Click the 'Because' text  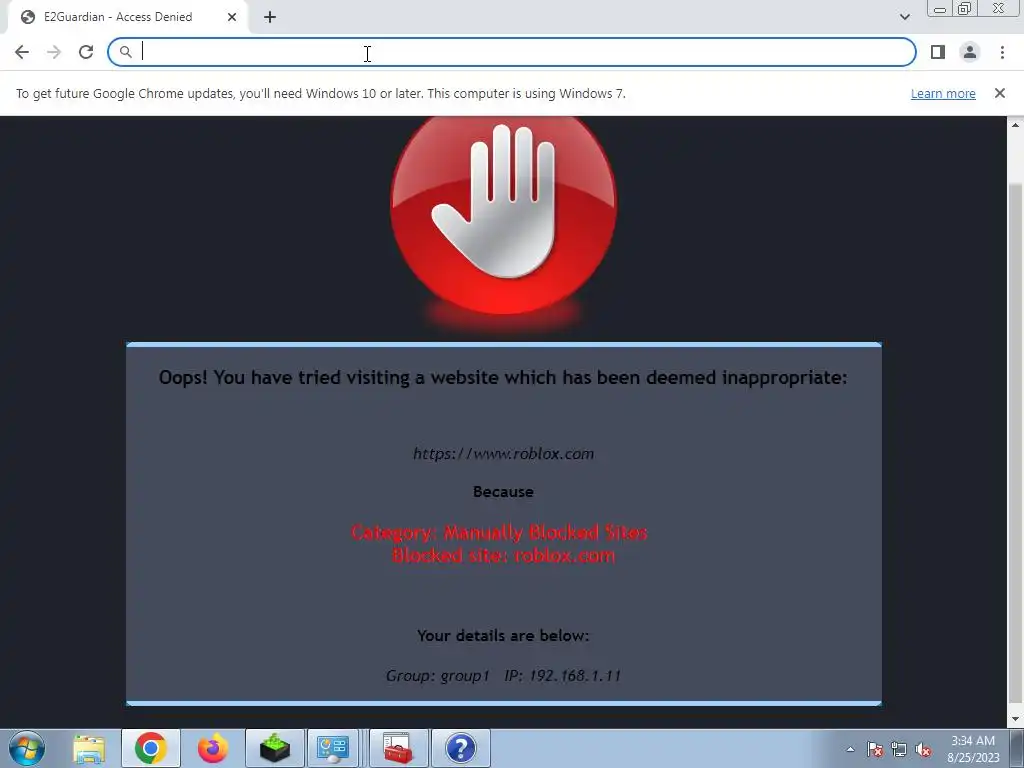click(x=503, y=492)
